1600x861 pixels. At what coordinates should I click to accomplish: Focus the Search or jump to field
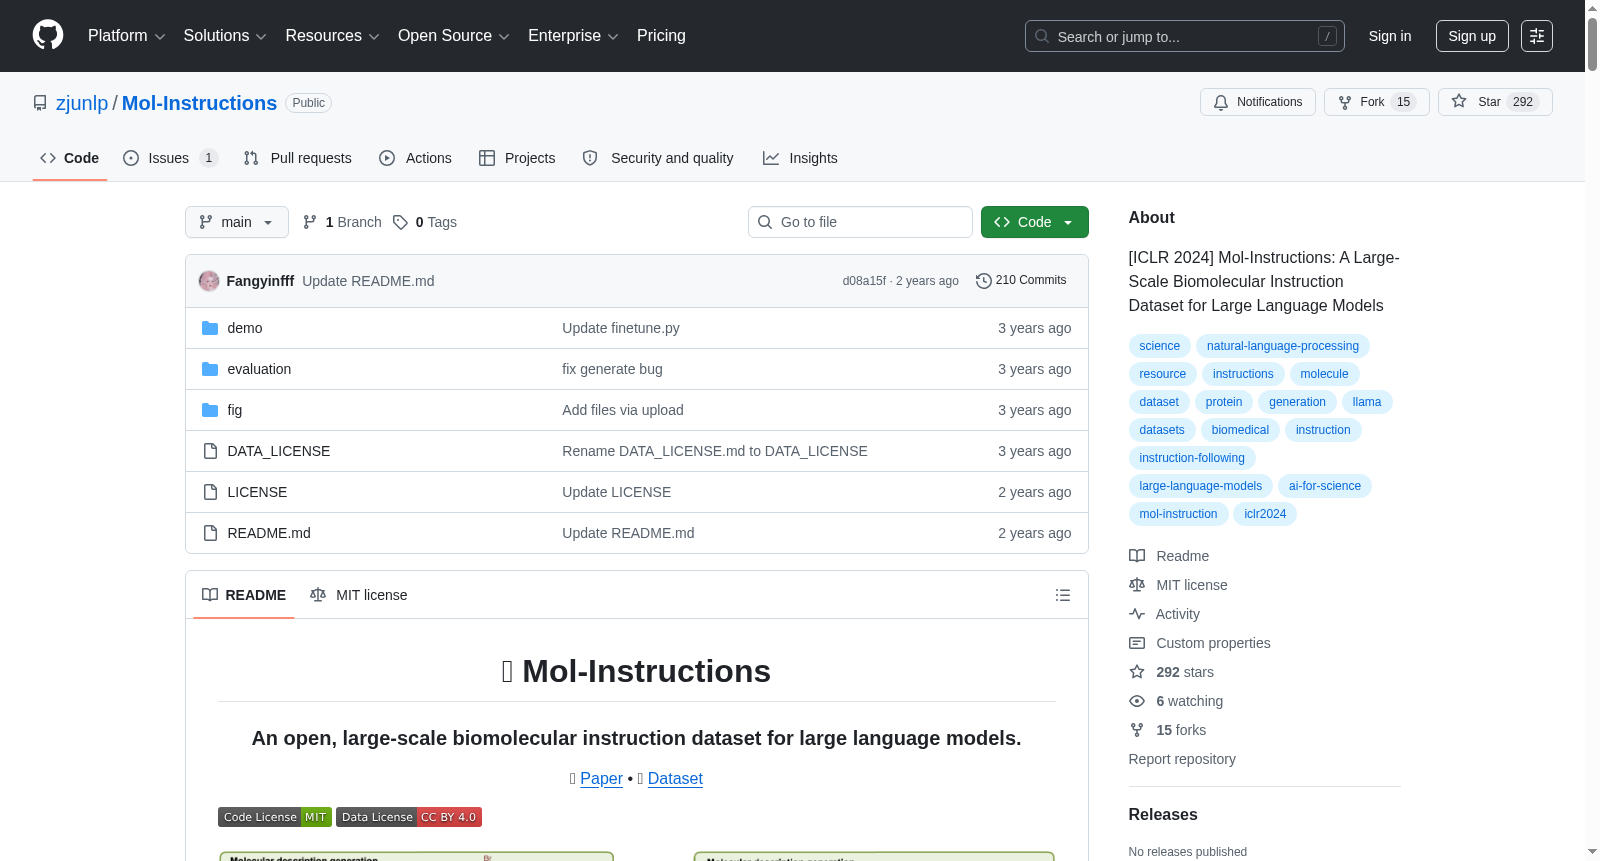1185,36
